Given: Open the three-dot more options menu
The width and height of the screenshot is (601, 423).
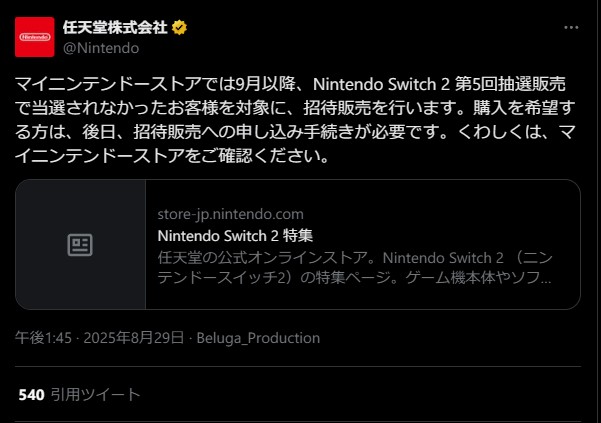Looking at the screenshot, I should 571,28.
